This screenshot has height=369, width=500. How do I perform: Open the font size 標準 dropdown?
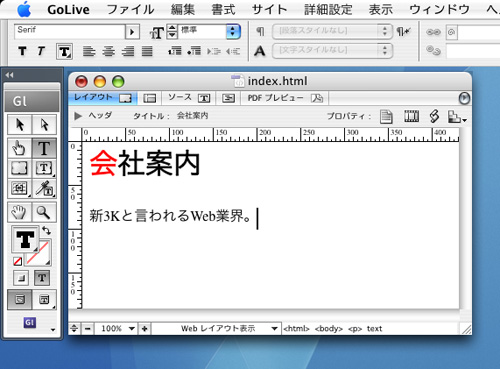click(210, 32)
